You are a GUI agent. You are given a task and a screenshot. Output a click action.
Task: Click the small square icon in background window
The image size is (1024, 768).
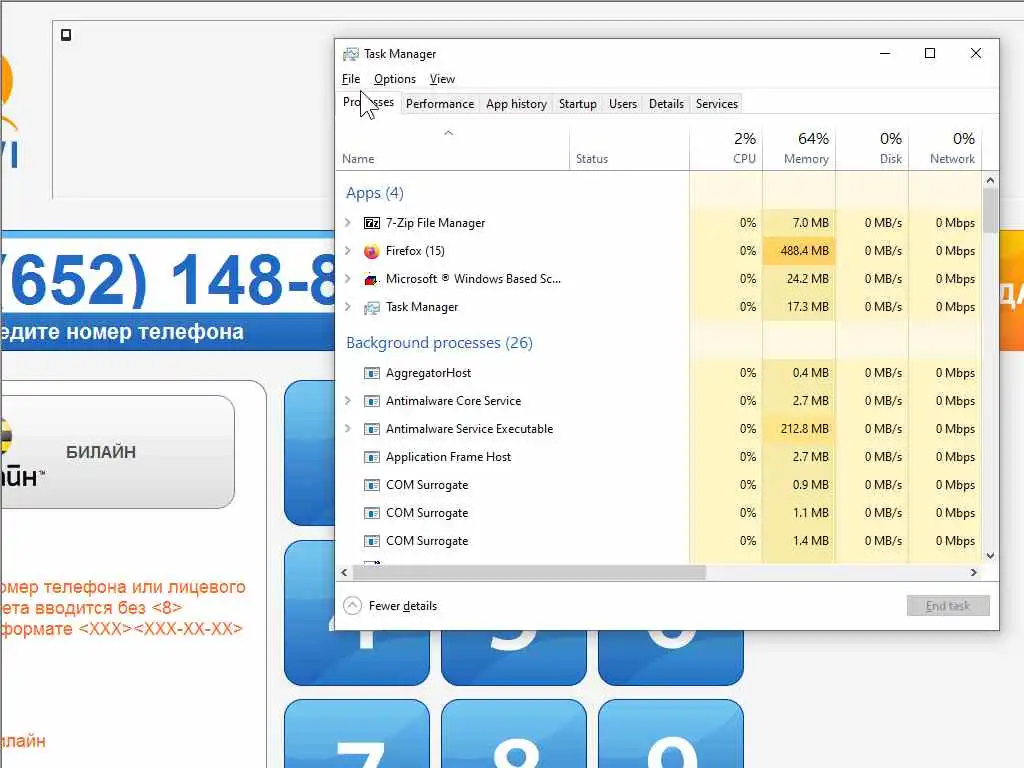[x=66, y=35]
